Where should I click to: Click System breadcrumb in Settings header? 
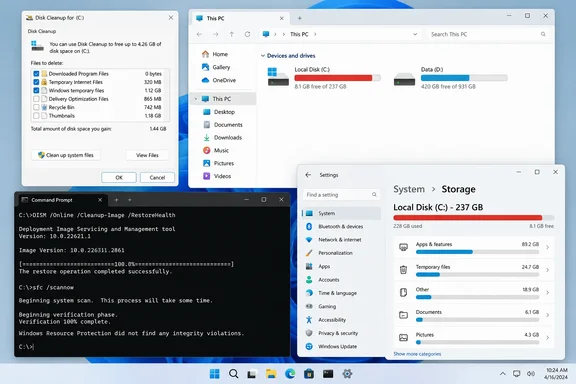coord(409,189)
